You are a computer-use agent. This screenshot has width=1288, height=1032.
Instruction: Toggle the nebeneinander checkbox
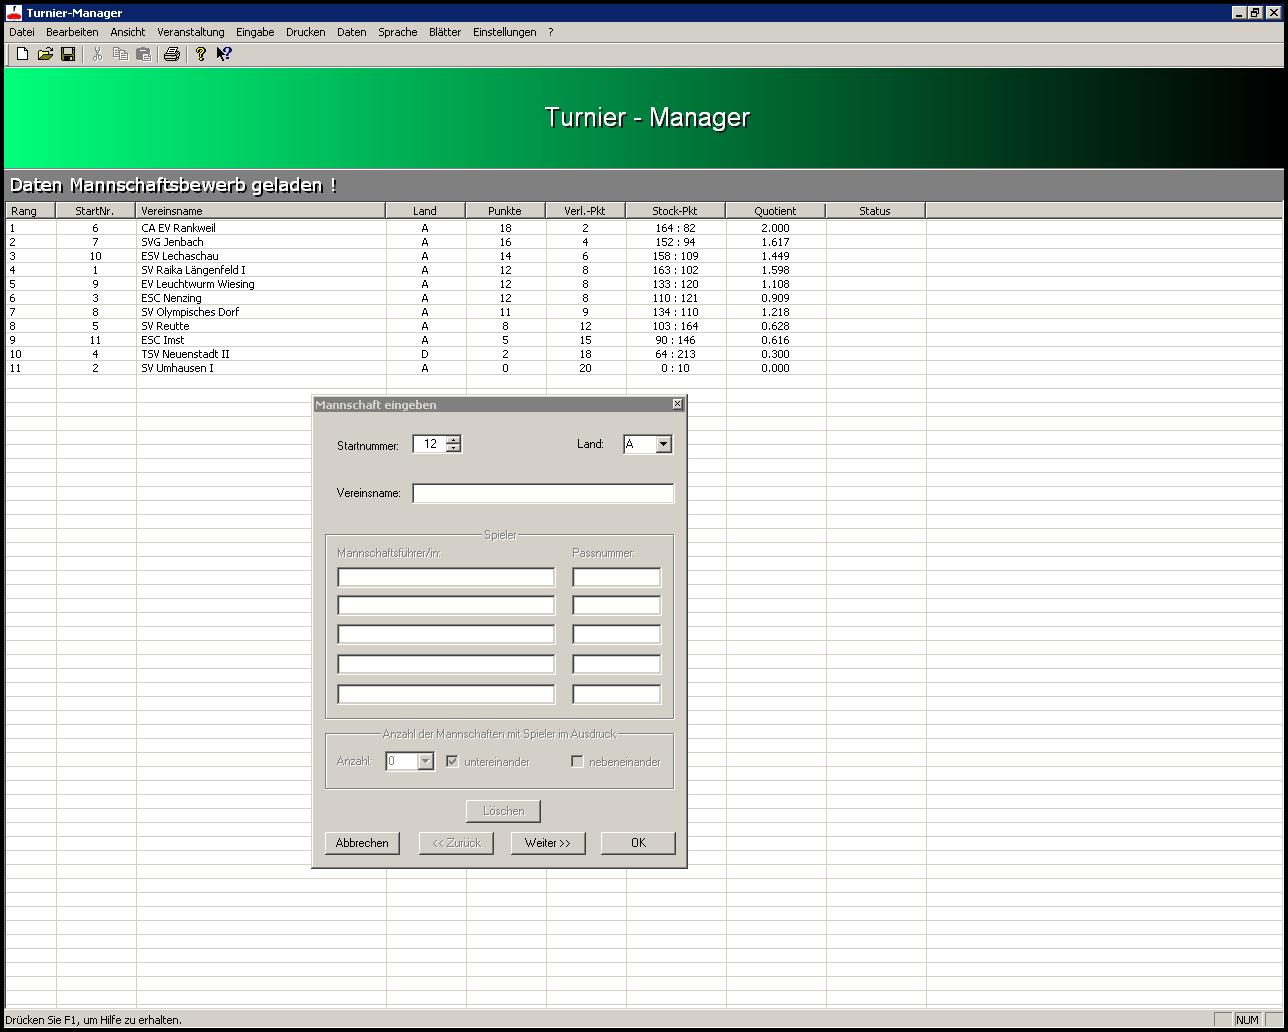(x=577, y=761)
